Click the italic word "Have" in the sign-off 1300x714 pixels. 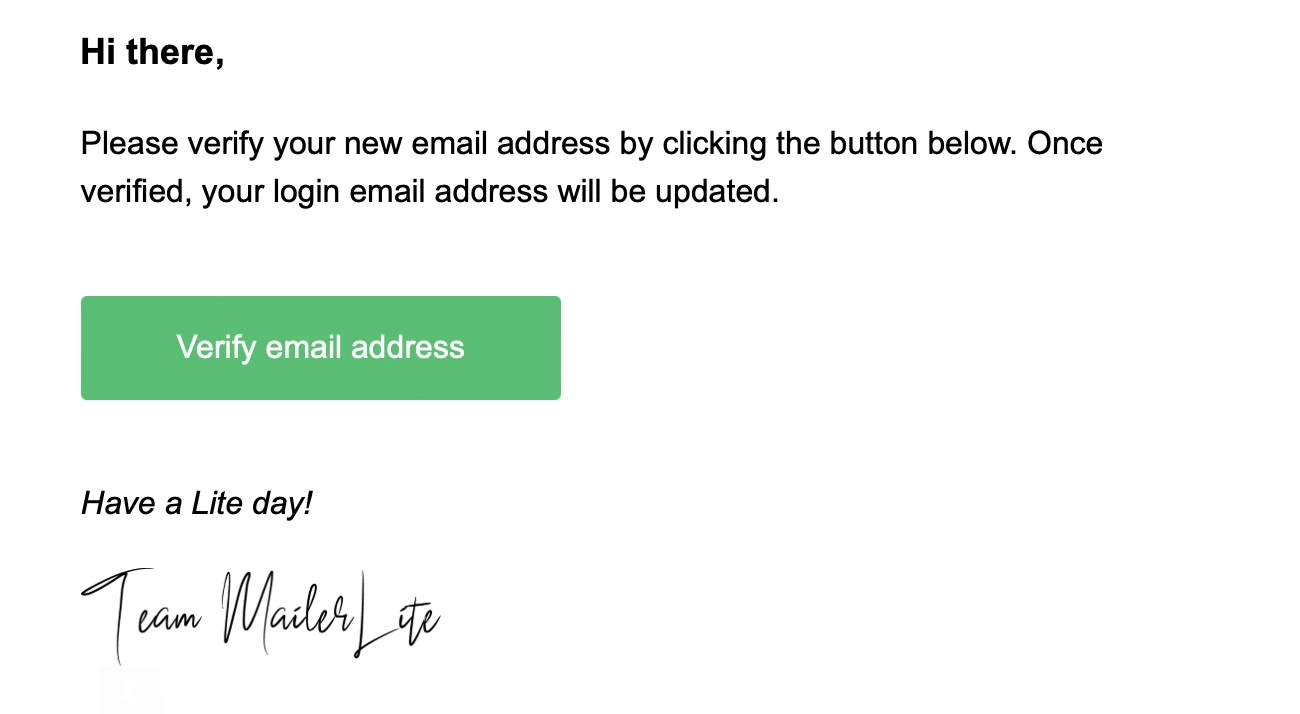pos(119,503)
